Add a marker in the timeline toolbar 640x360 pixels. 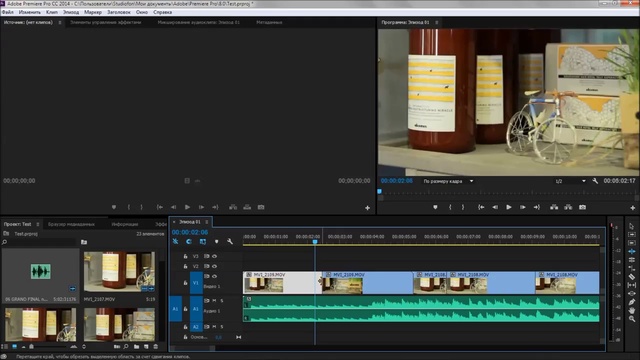(x=217, y=242)
